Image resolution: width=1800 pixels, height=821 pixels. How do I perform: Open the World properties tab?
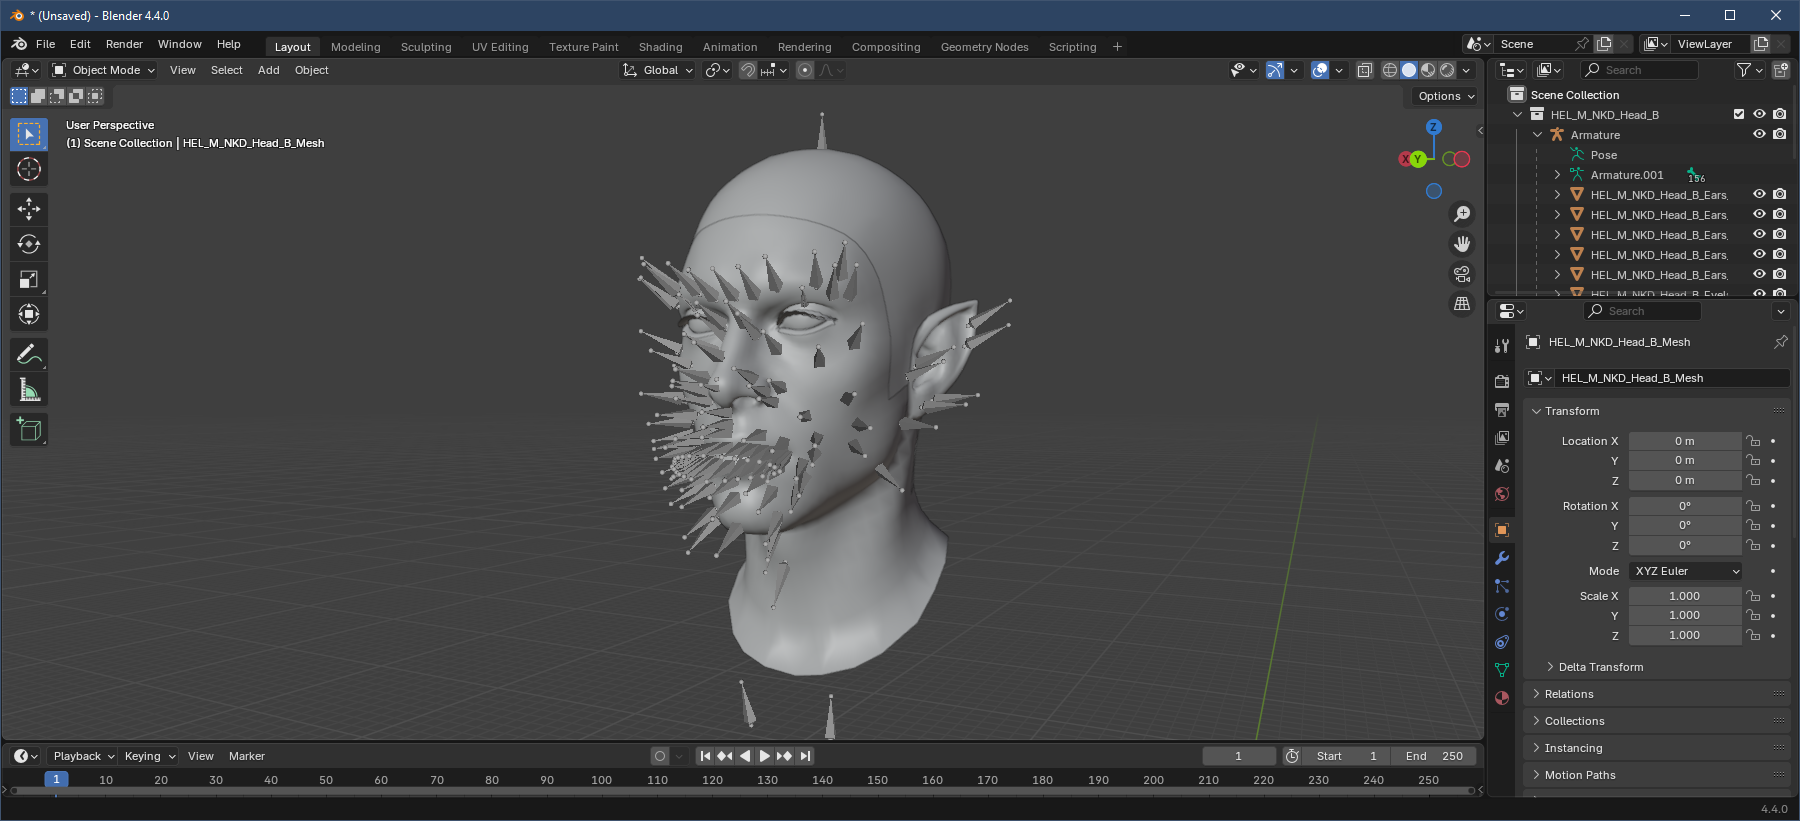pos(1502,494)
